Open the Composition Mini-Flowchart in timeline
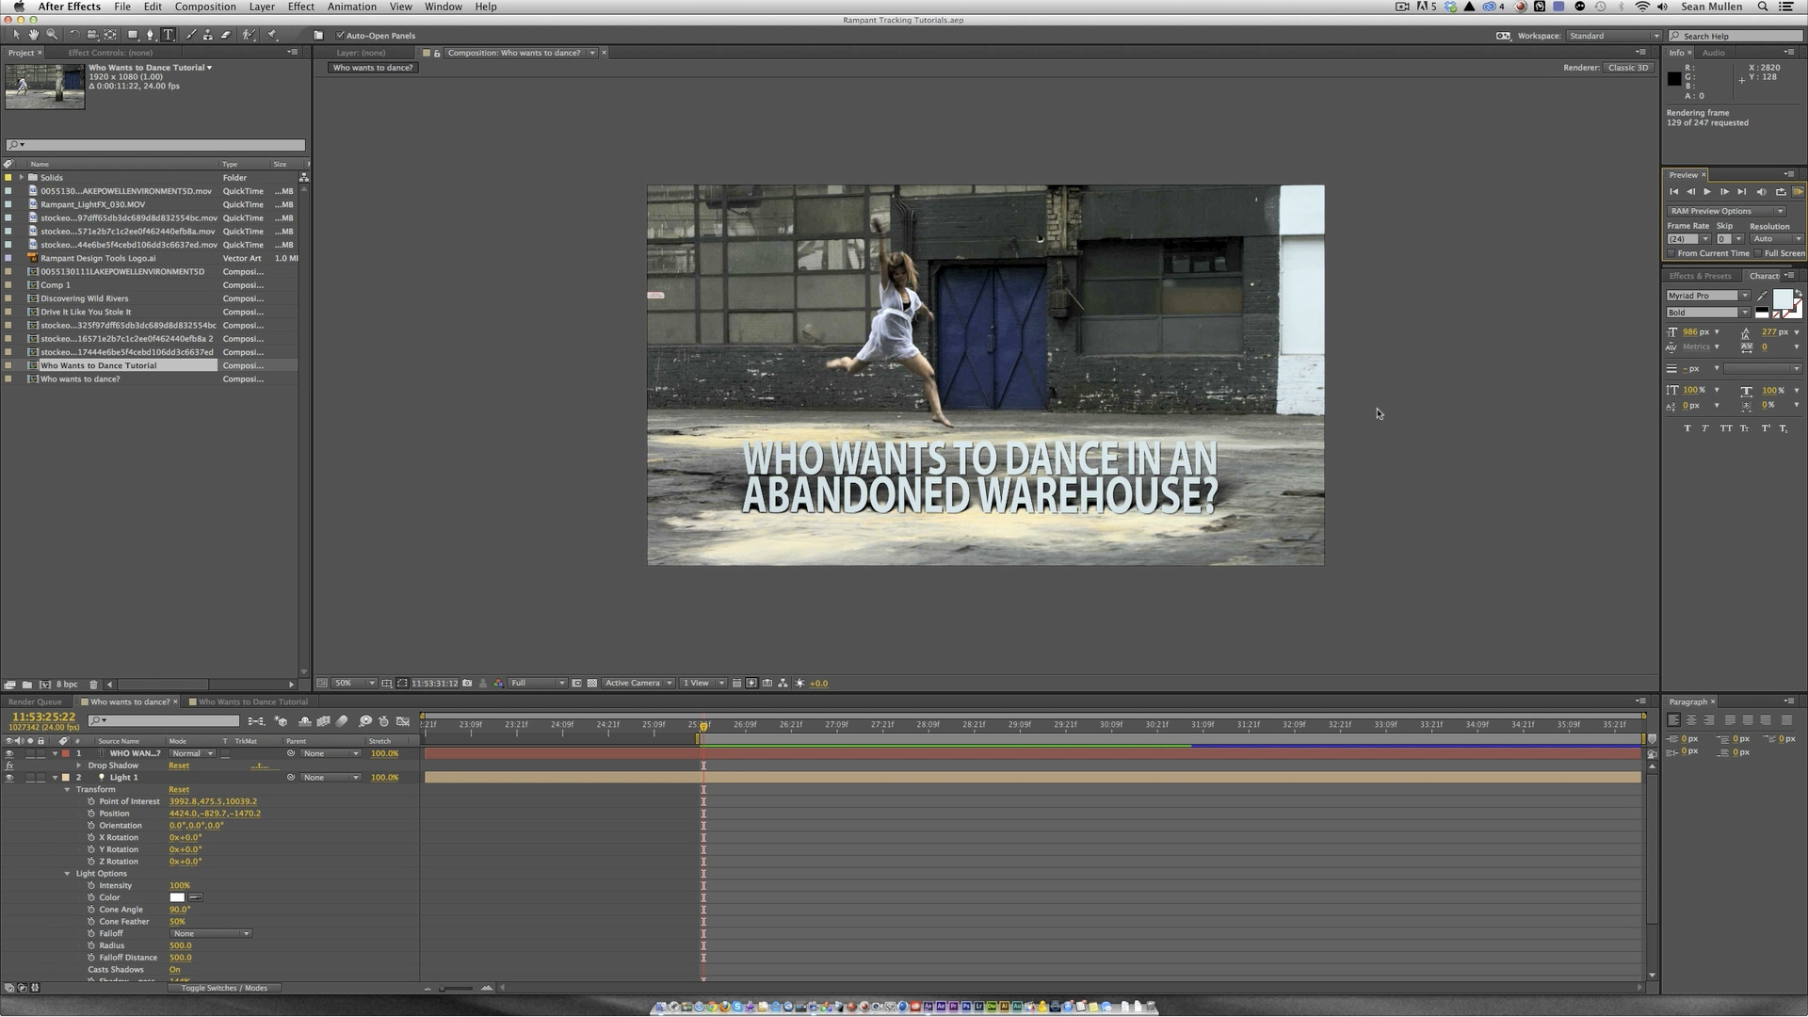The width and height of the screenshot is (1808, 1017). click(x=257, y=721)
